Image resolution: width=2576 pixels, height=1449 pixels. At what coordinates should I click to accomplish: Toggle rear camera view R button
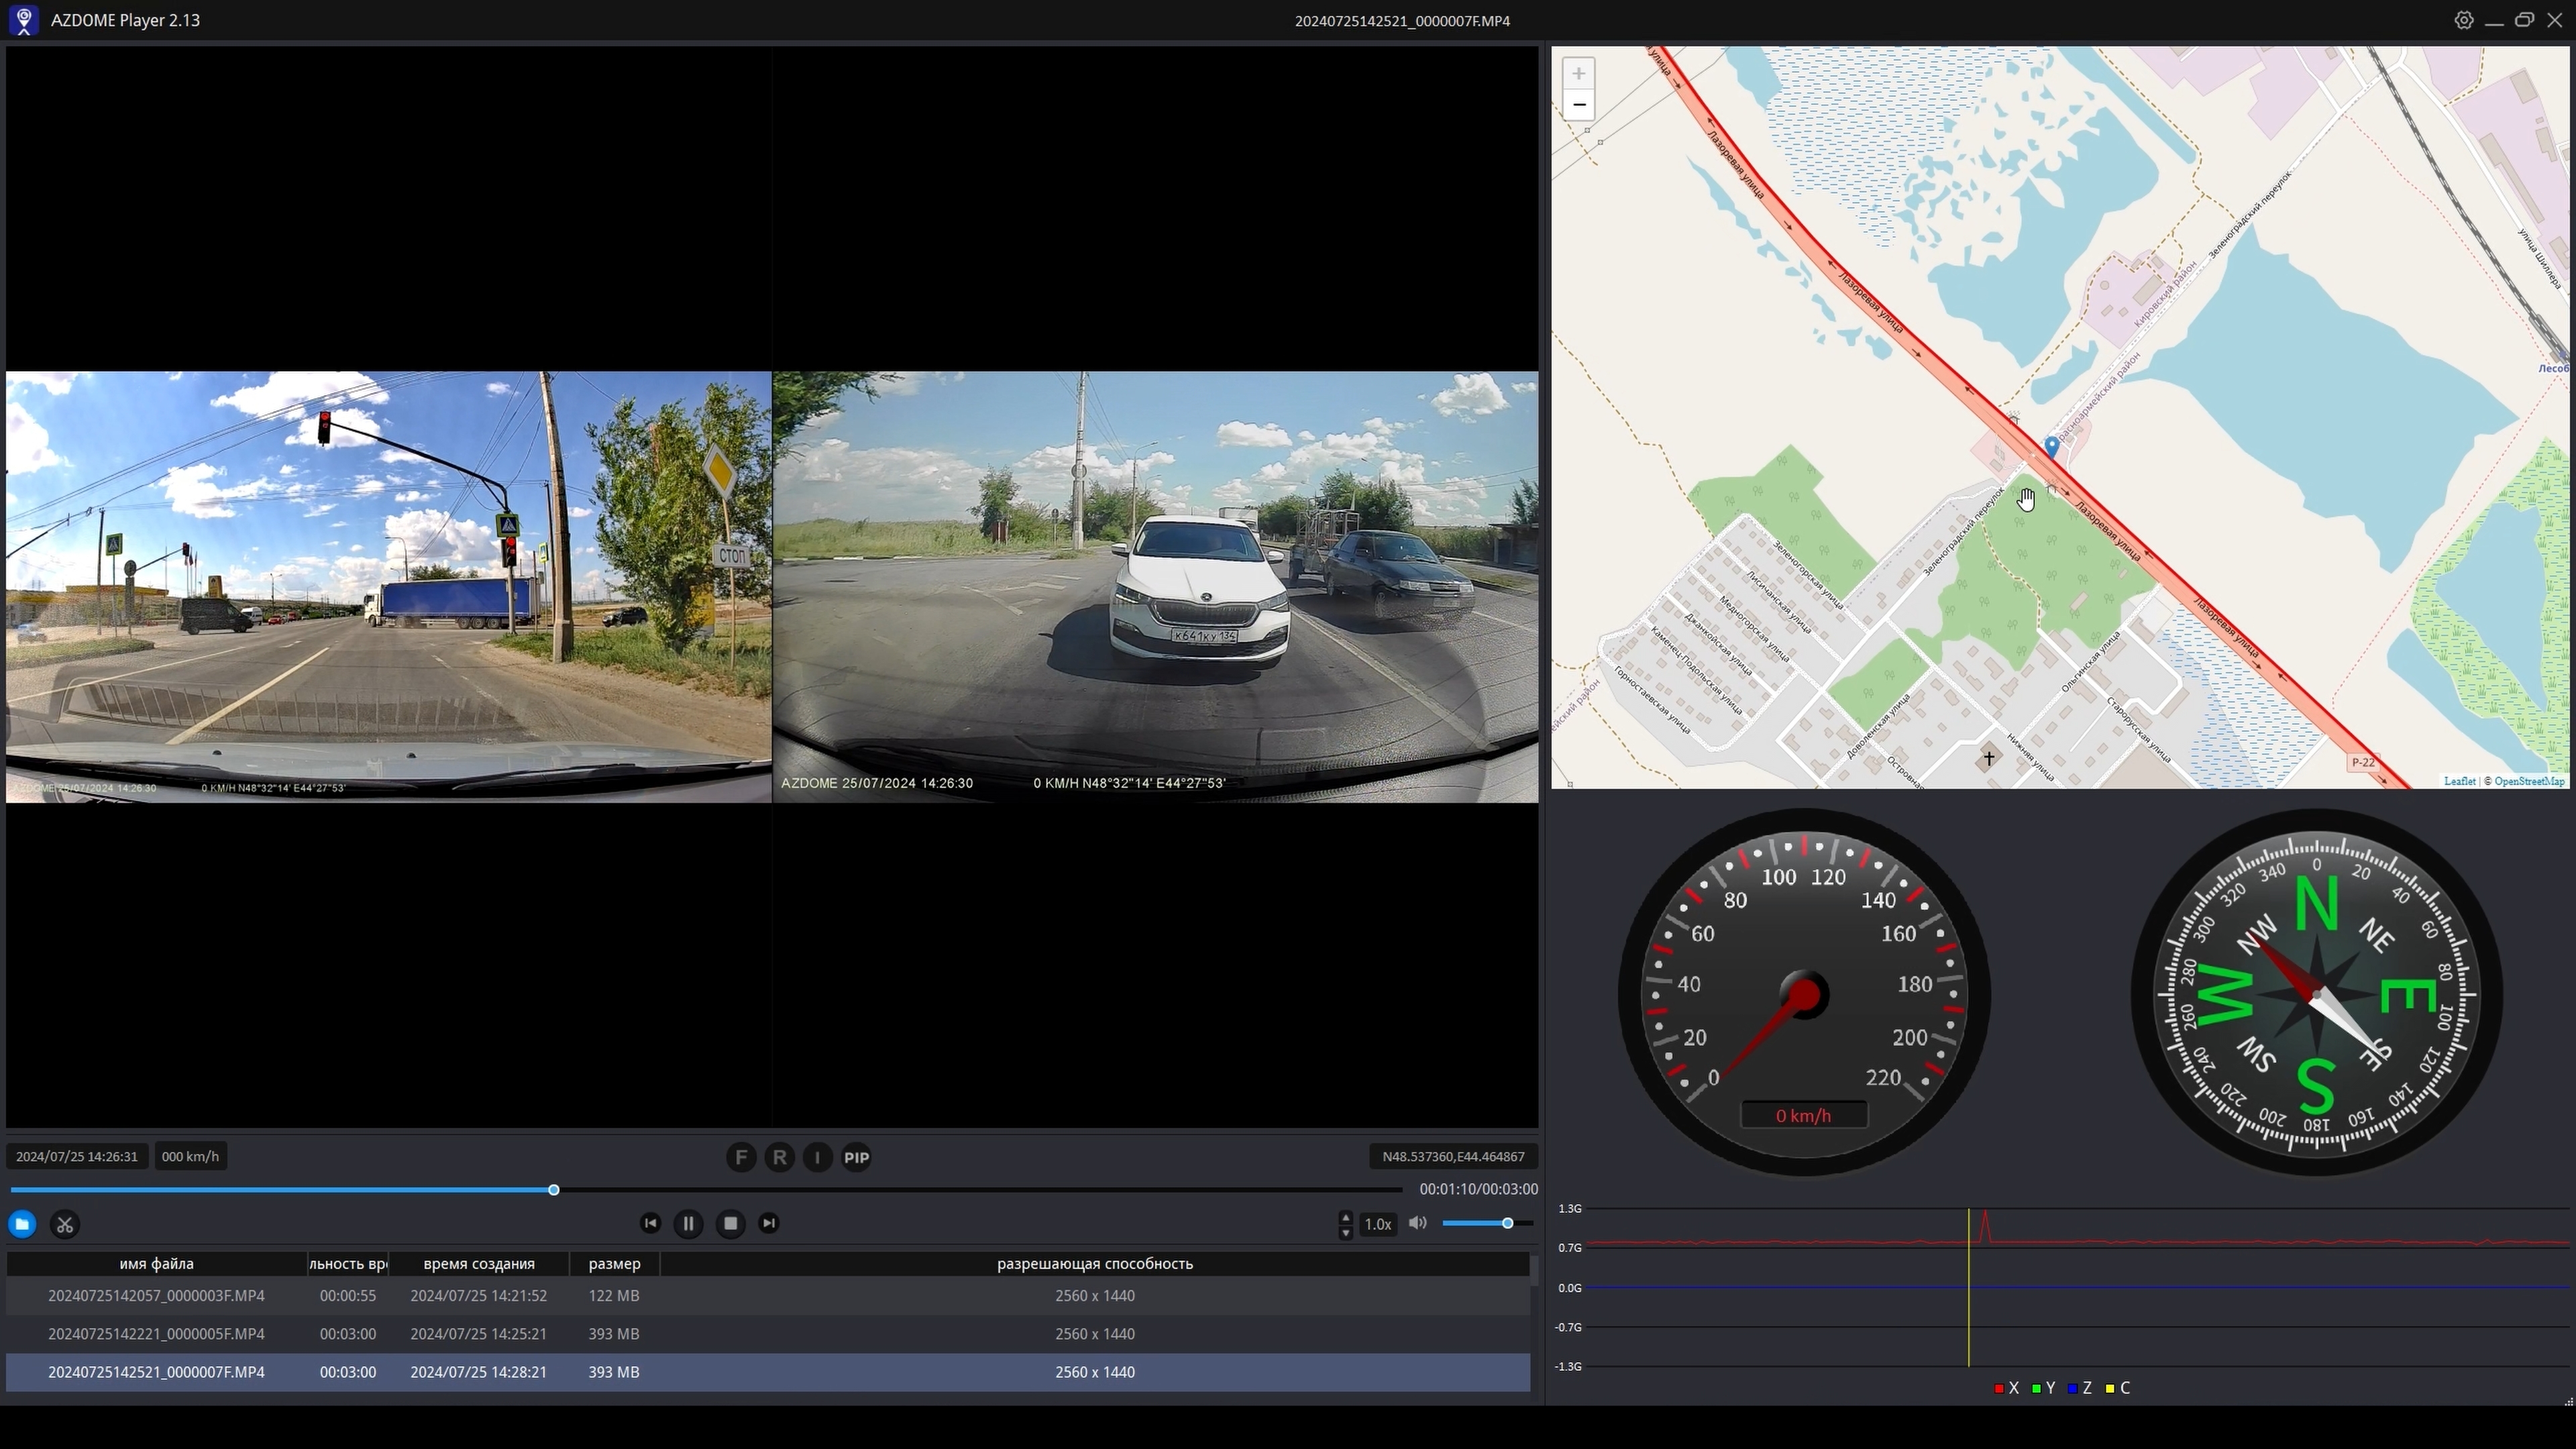[x=779, y=1157]
